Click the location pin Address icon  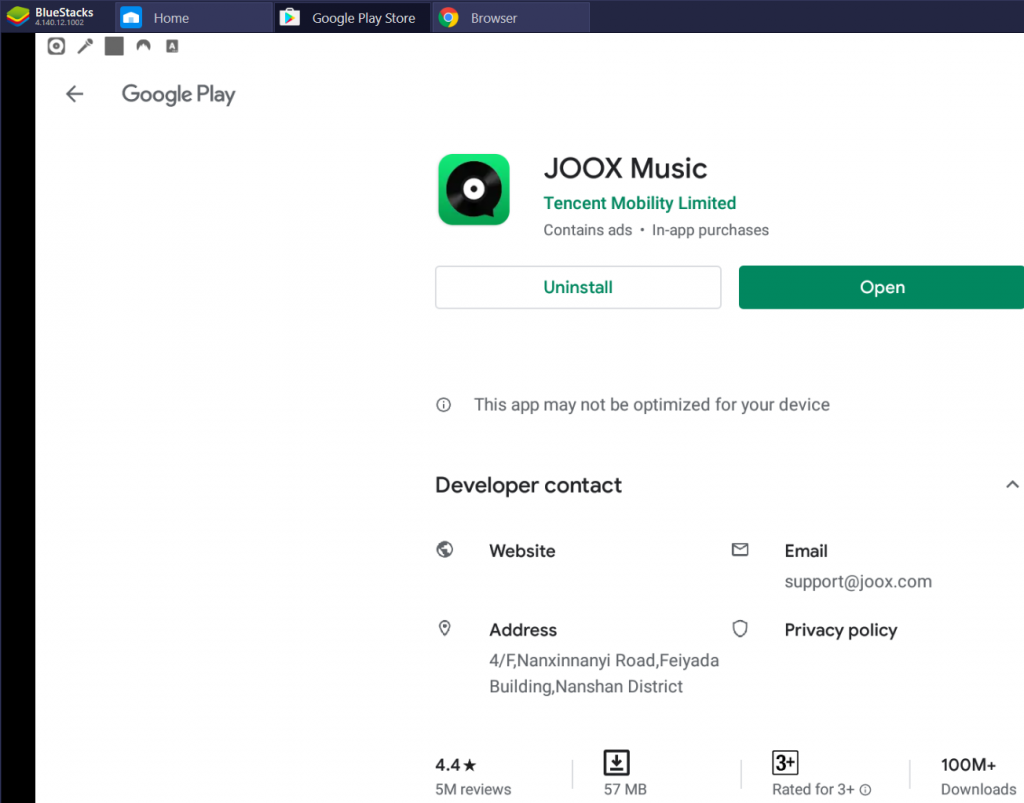coord(445,628)
